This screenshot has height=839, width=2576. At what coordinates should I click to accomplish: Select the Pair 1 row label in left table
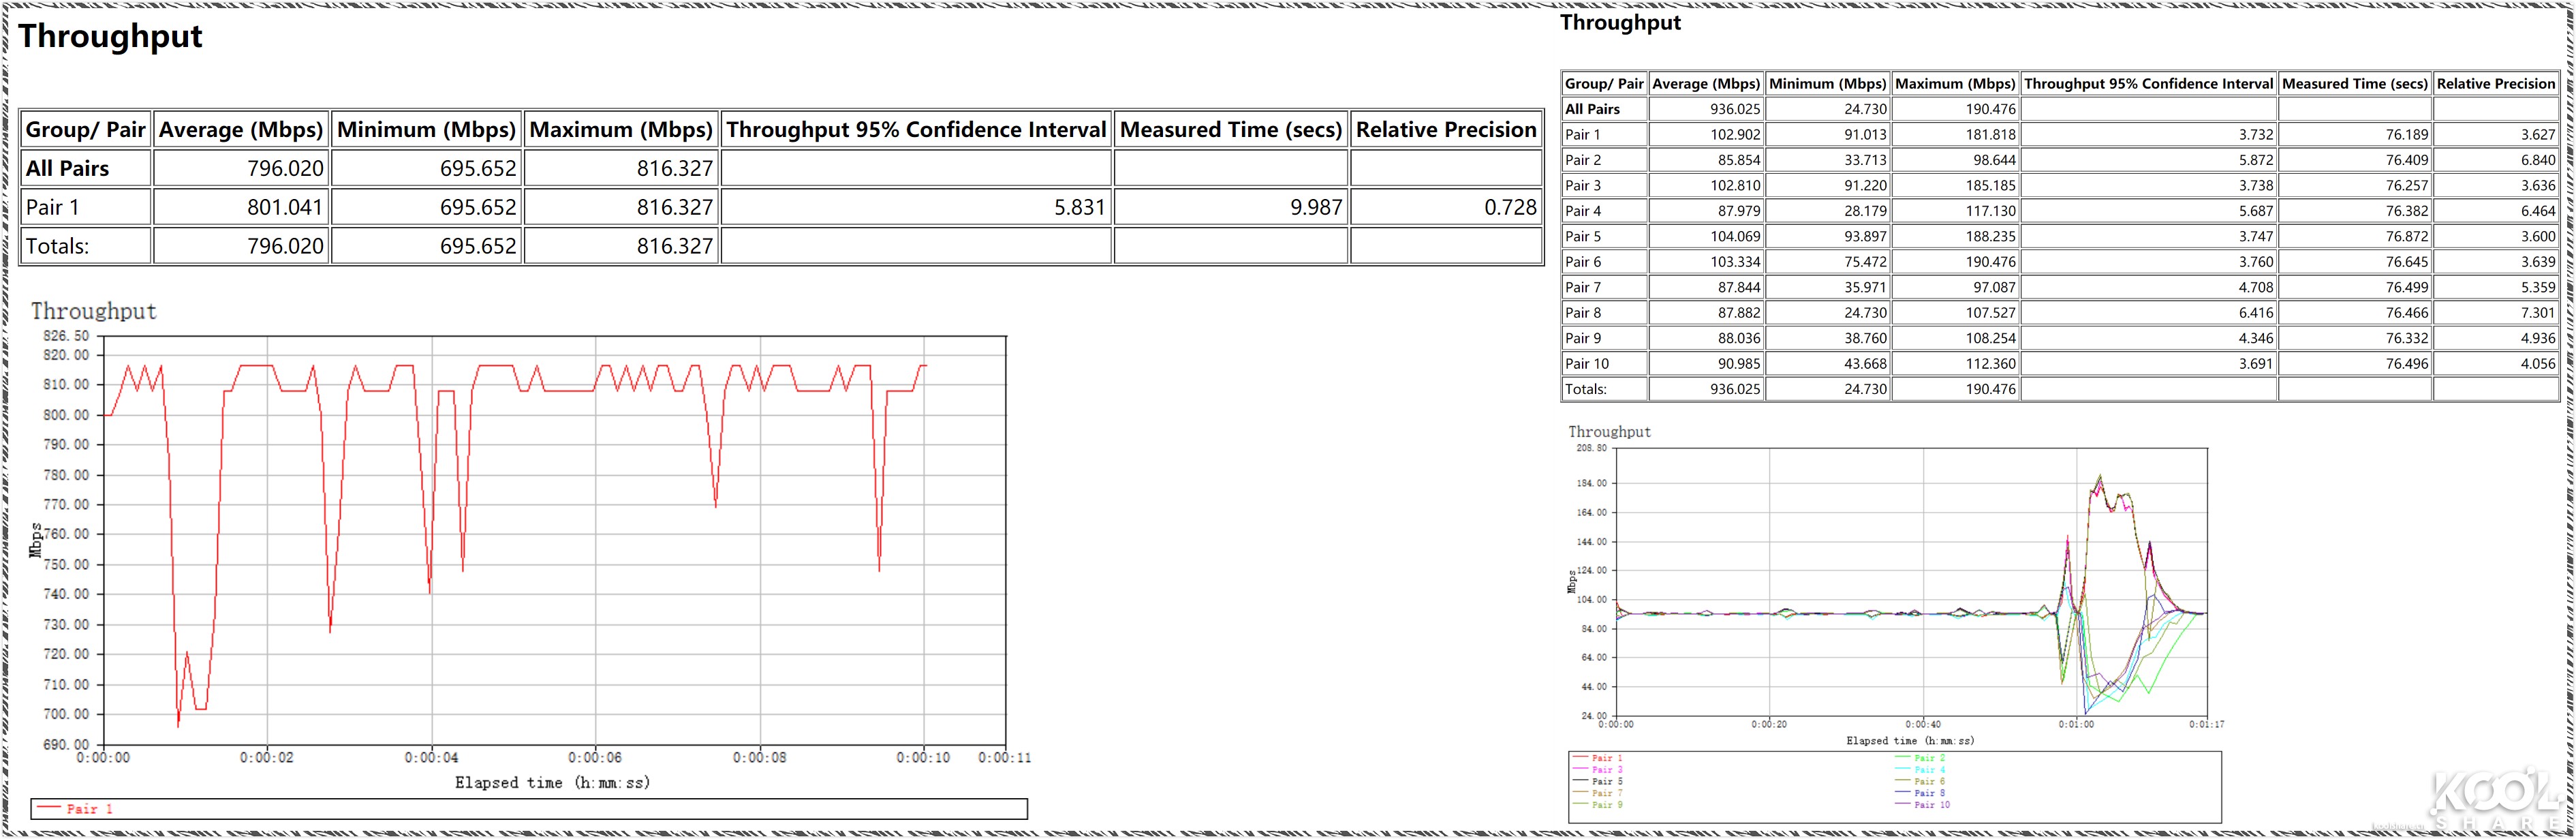(x=52, y=207)
